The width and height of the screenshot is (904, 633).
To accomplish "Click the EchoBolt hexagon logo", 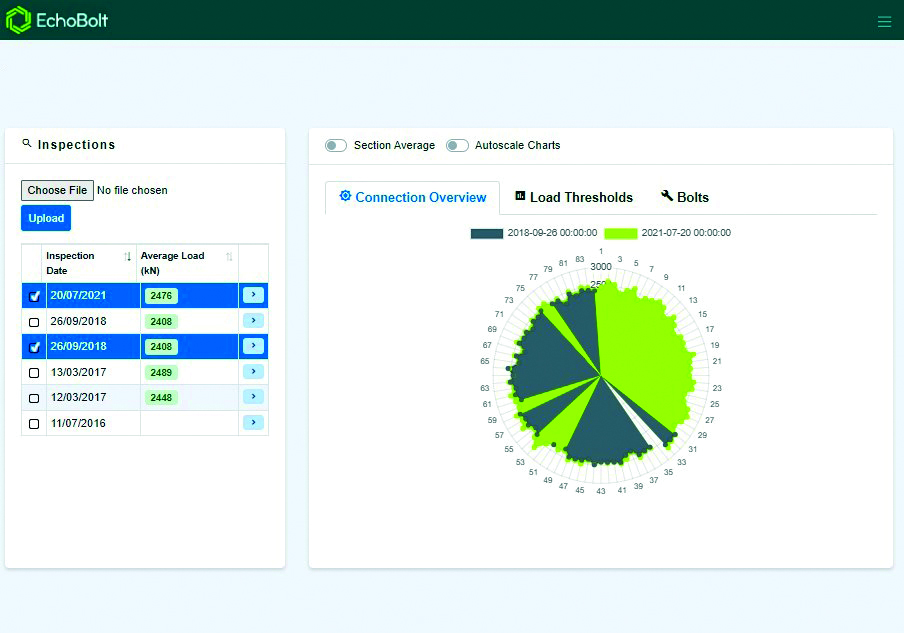I will click(19, 20).
